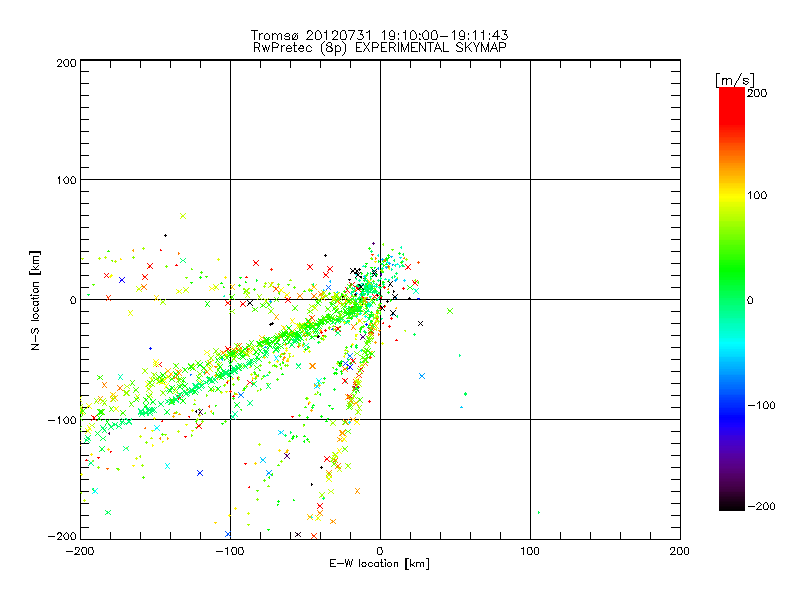Viewport: 800px width, 600px height.
Task: Click the E-W axis tick label "0"
Action: click(x=380, y=551)
